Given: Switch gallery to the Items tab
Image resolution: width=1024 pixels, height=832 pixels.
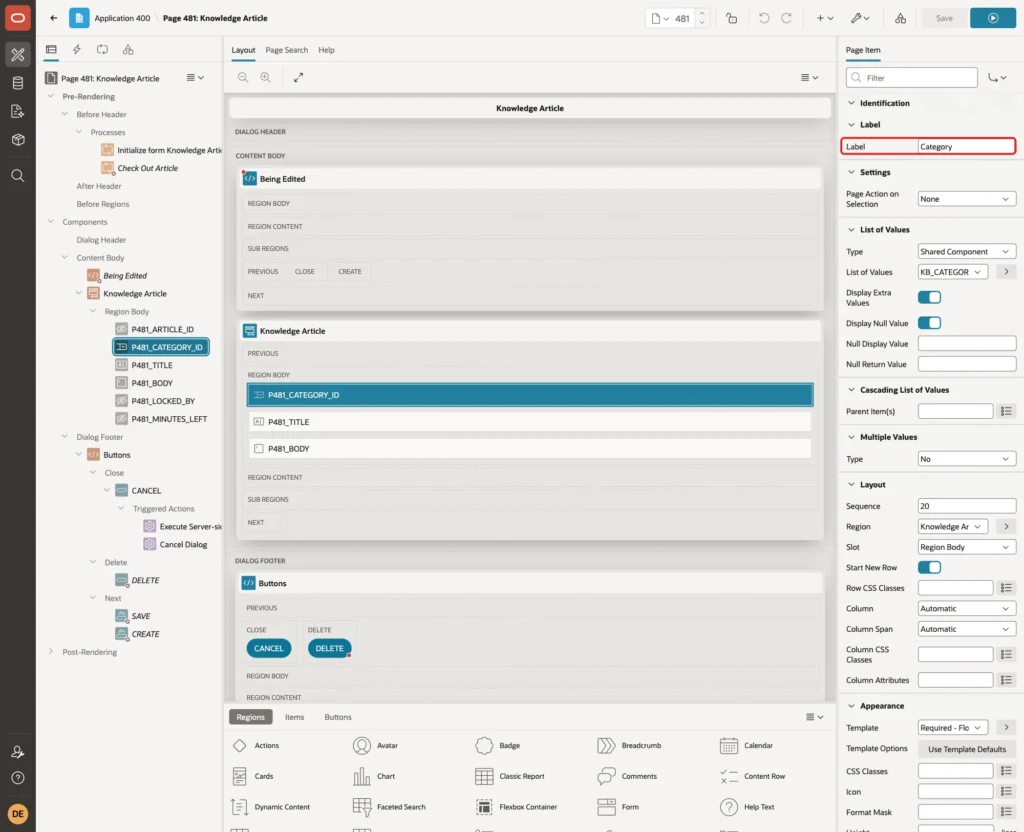Looking at the screenshot, I should click(295, 717).
